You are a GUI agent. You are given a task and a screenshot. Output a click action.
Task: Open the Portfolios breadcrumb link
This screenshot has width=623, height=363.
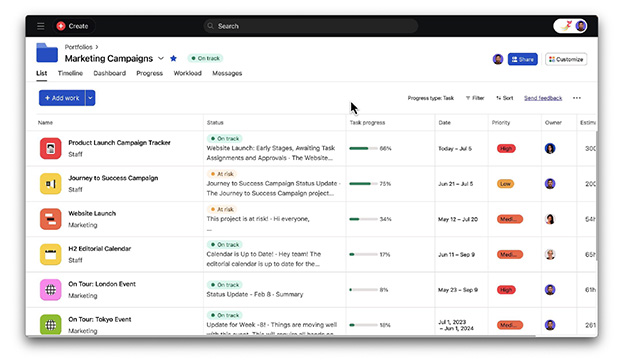[79, 47]
